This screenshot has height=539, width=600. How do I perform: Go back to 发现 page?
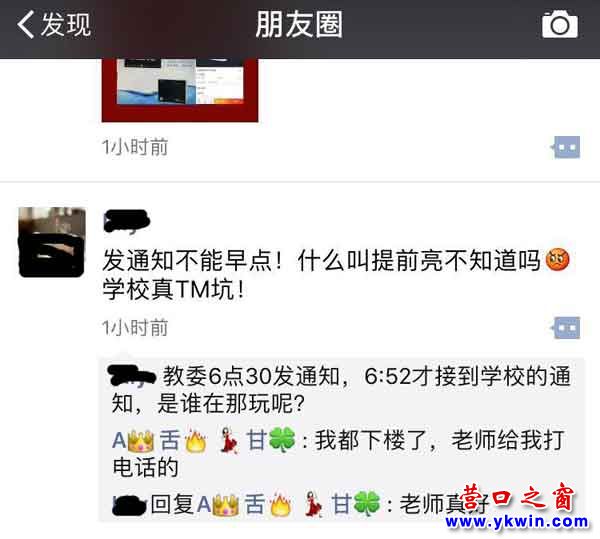point(54,25)
